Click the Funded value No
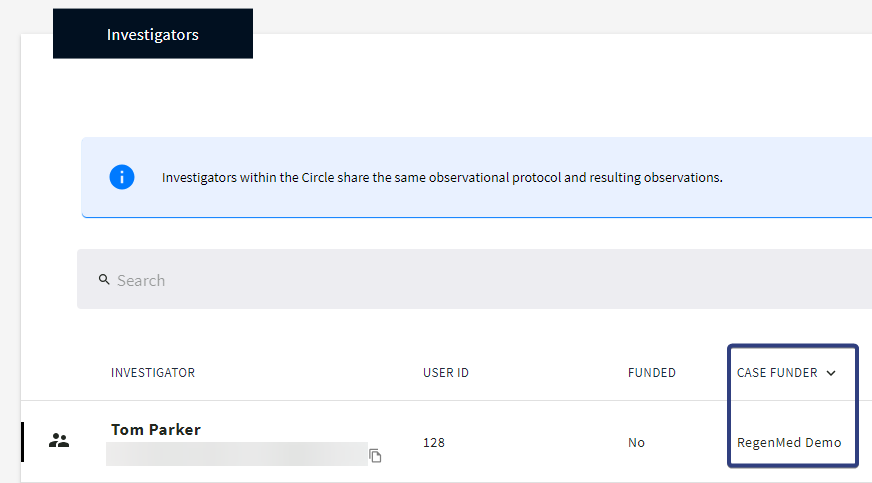 pos(637,442)
